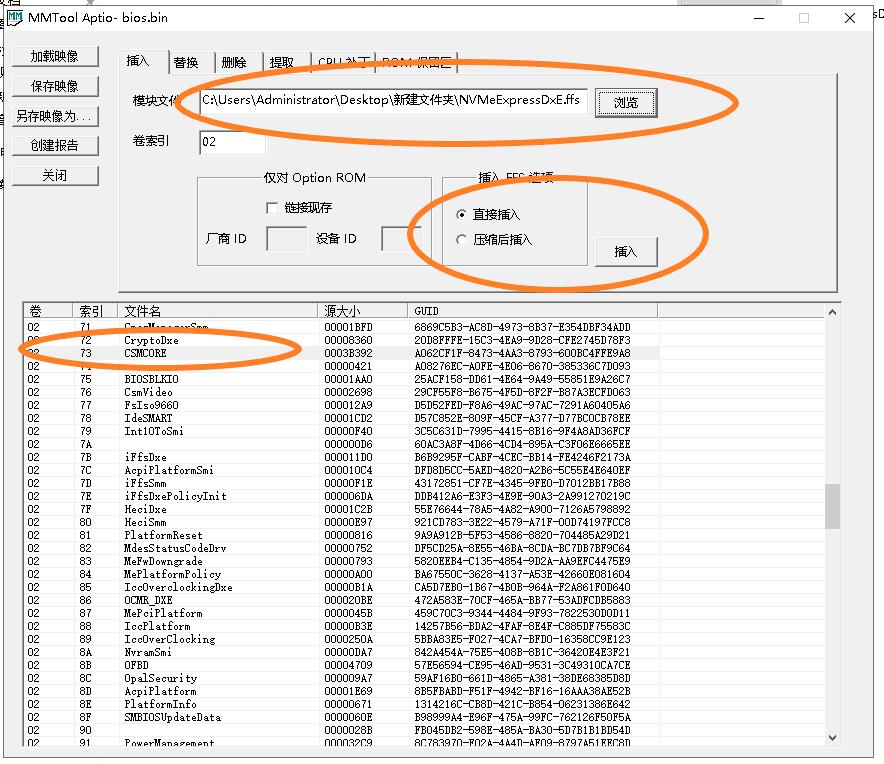Click 加载映像 (Load Image) button

(55, 56)
